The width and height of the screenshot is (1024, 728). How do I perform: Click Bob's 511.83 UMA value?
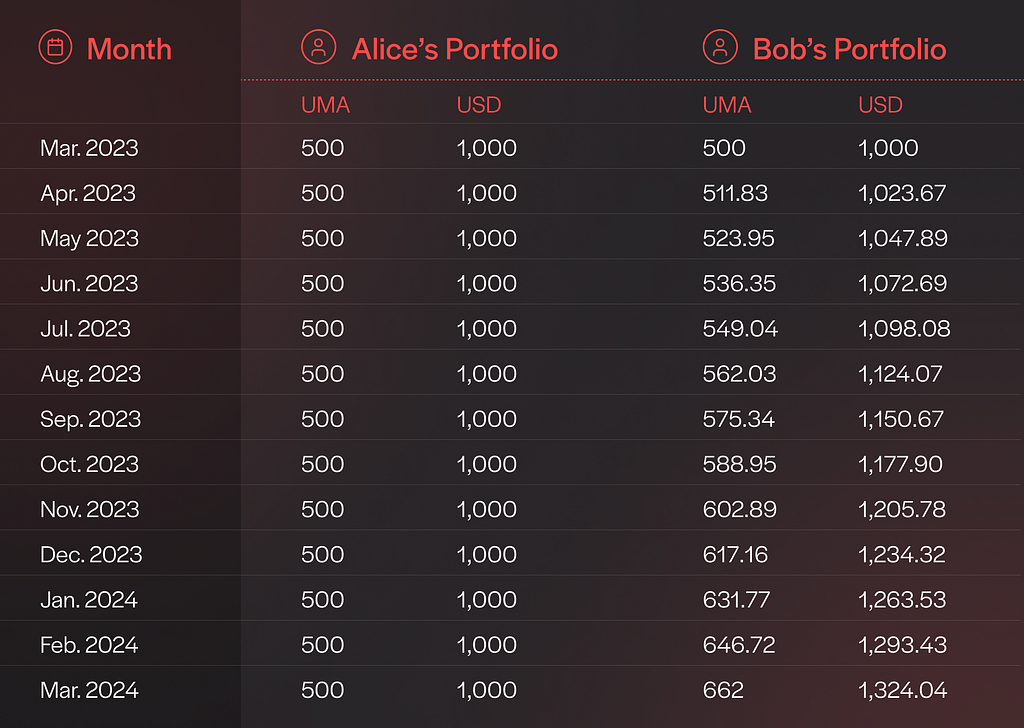[x=735, y=193]
